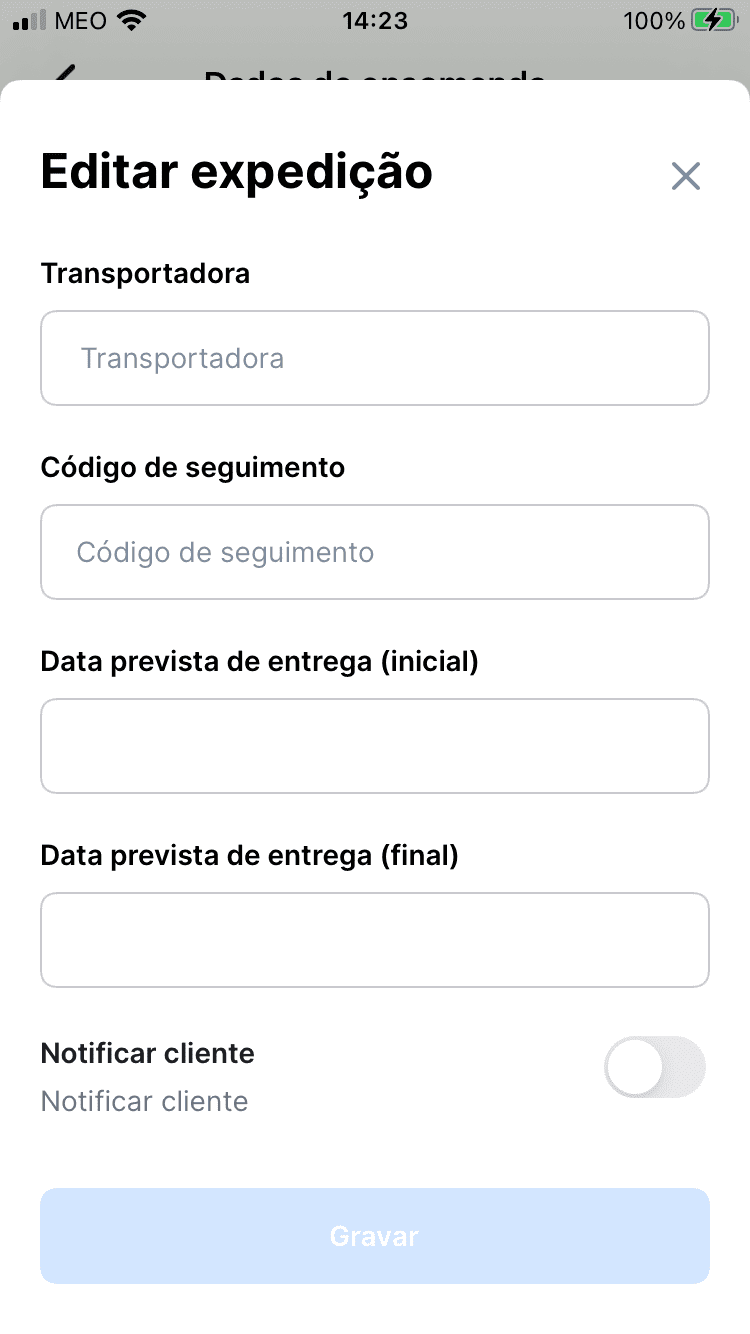Focus the Transportadora input field
The height and width of the screenshot is (1334, 750).
(x=375, y=358)
